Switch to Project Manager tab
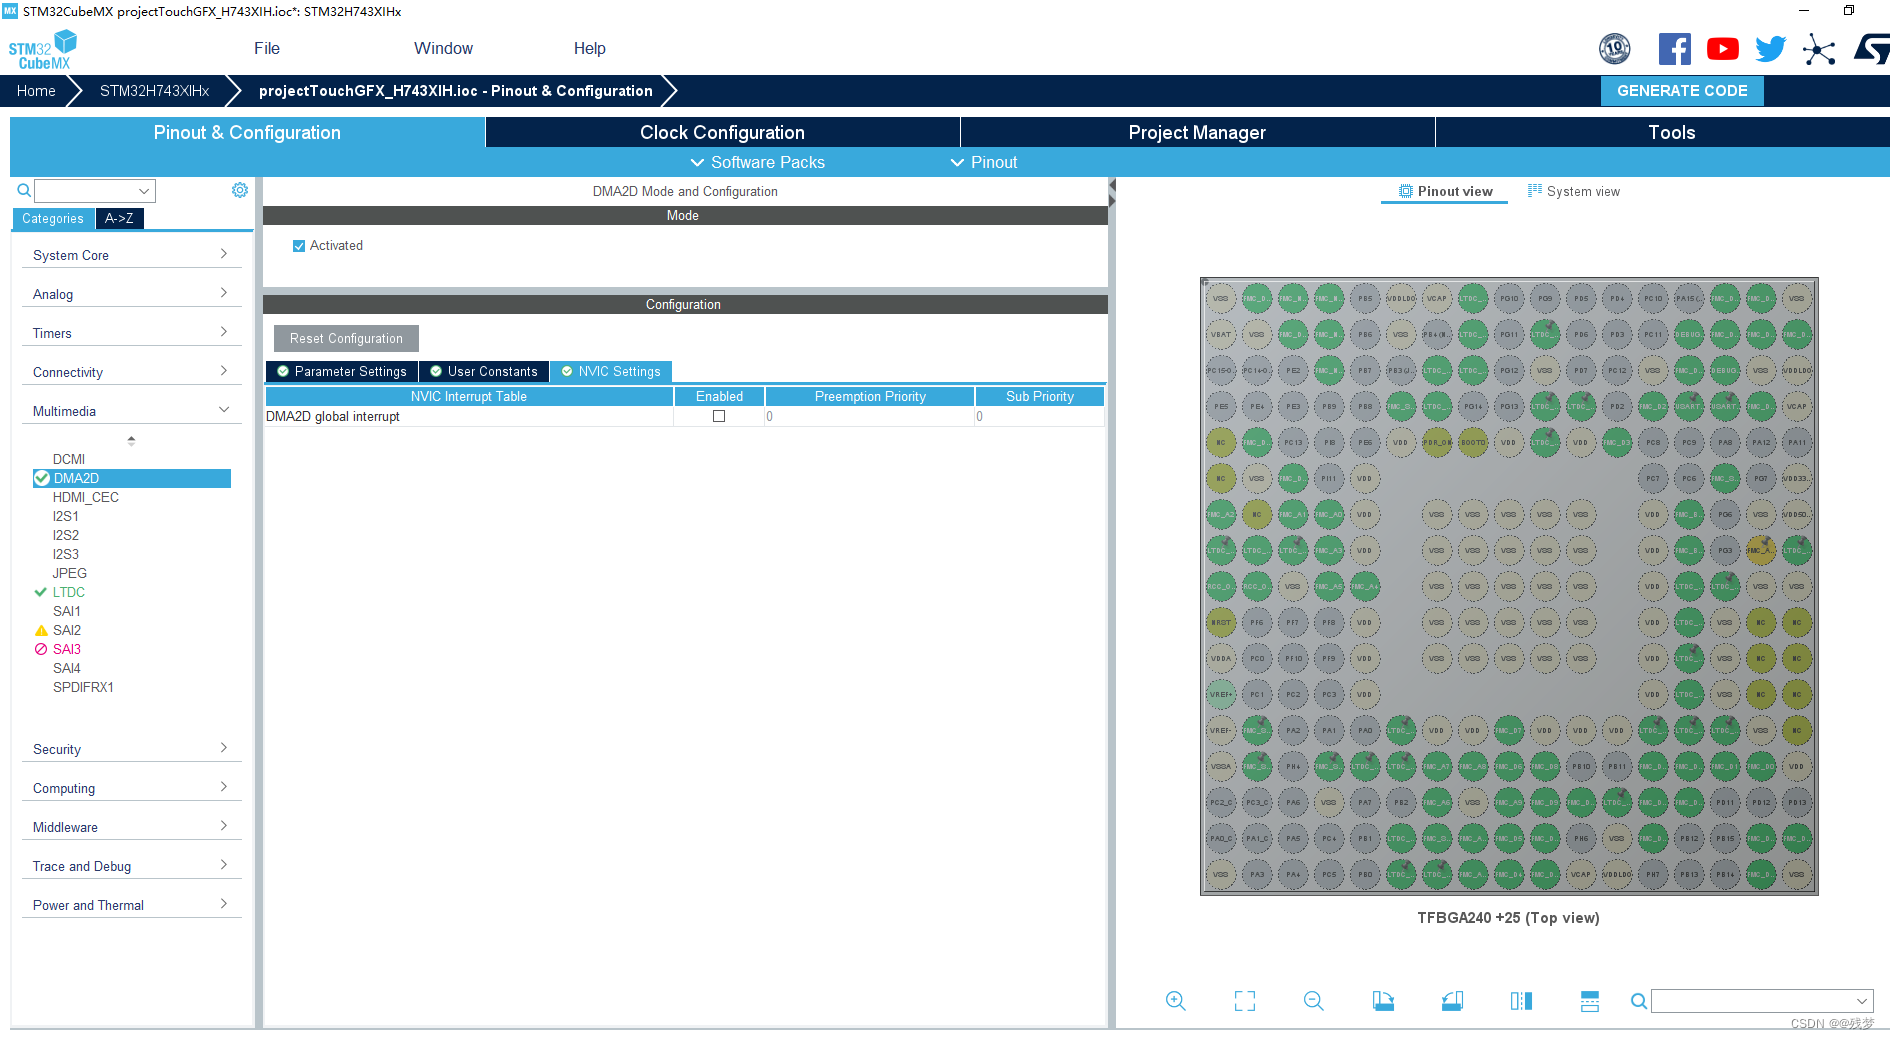The width and height of the screenshot is (1890, 1039). [x=1197, y=132]
